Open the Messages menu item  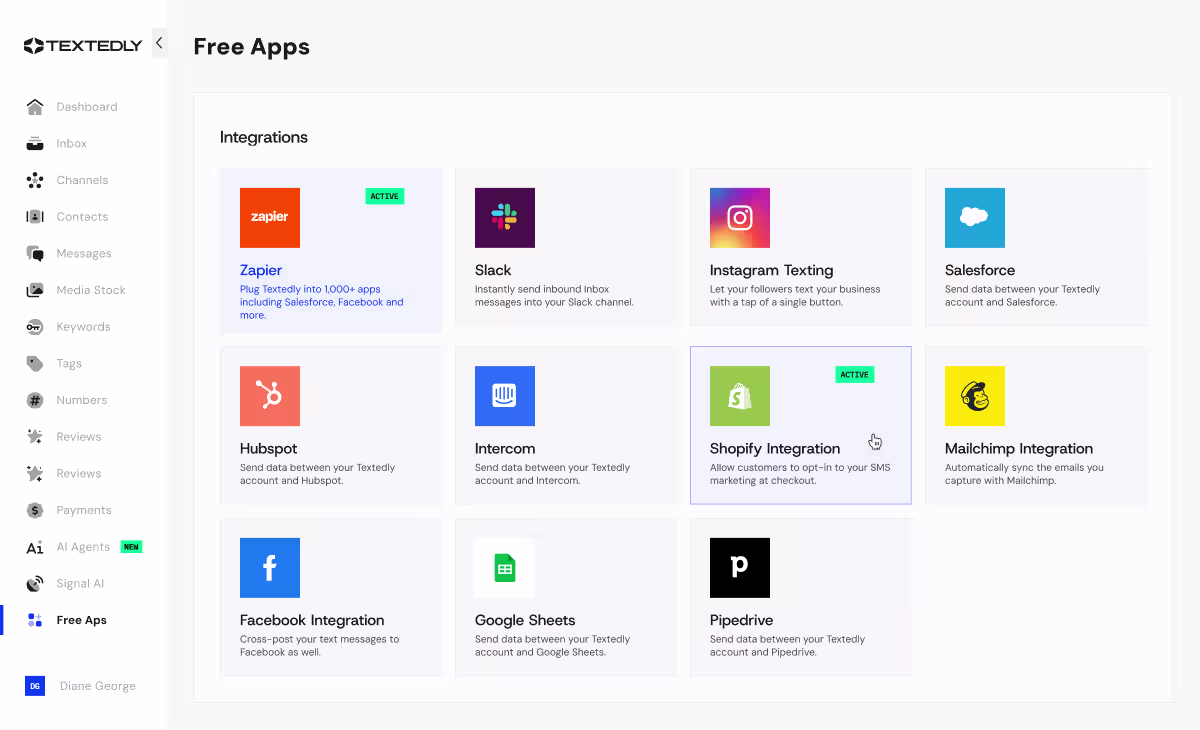84,254
